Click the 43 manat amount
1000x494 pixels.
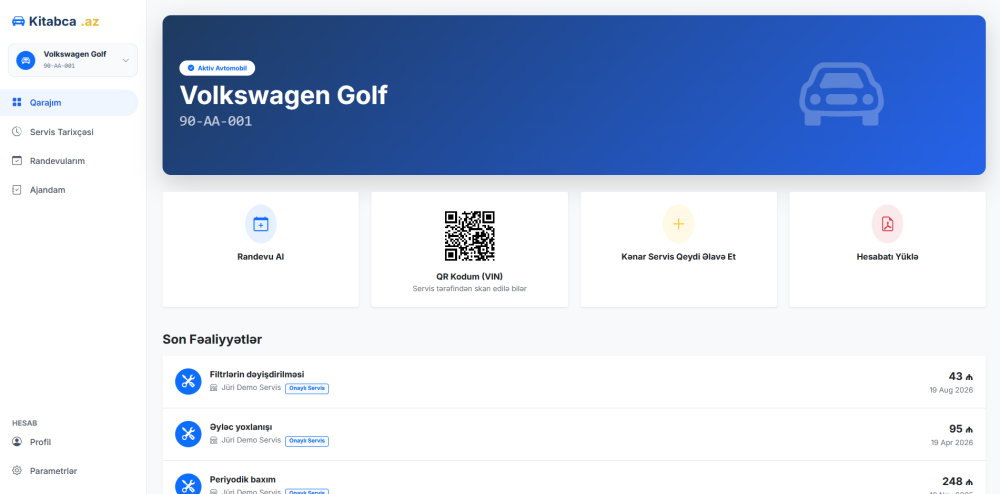coord(960,376)
